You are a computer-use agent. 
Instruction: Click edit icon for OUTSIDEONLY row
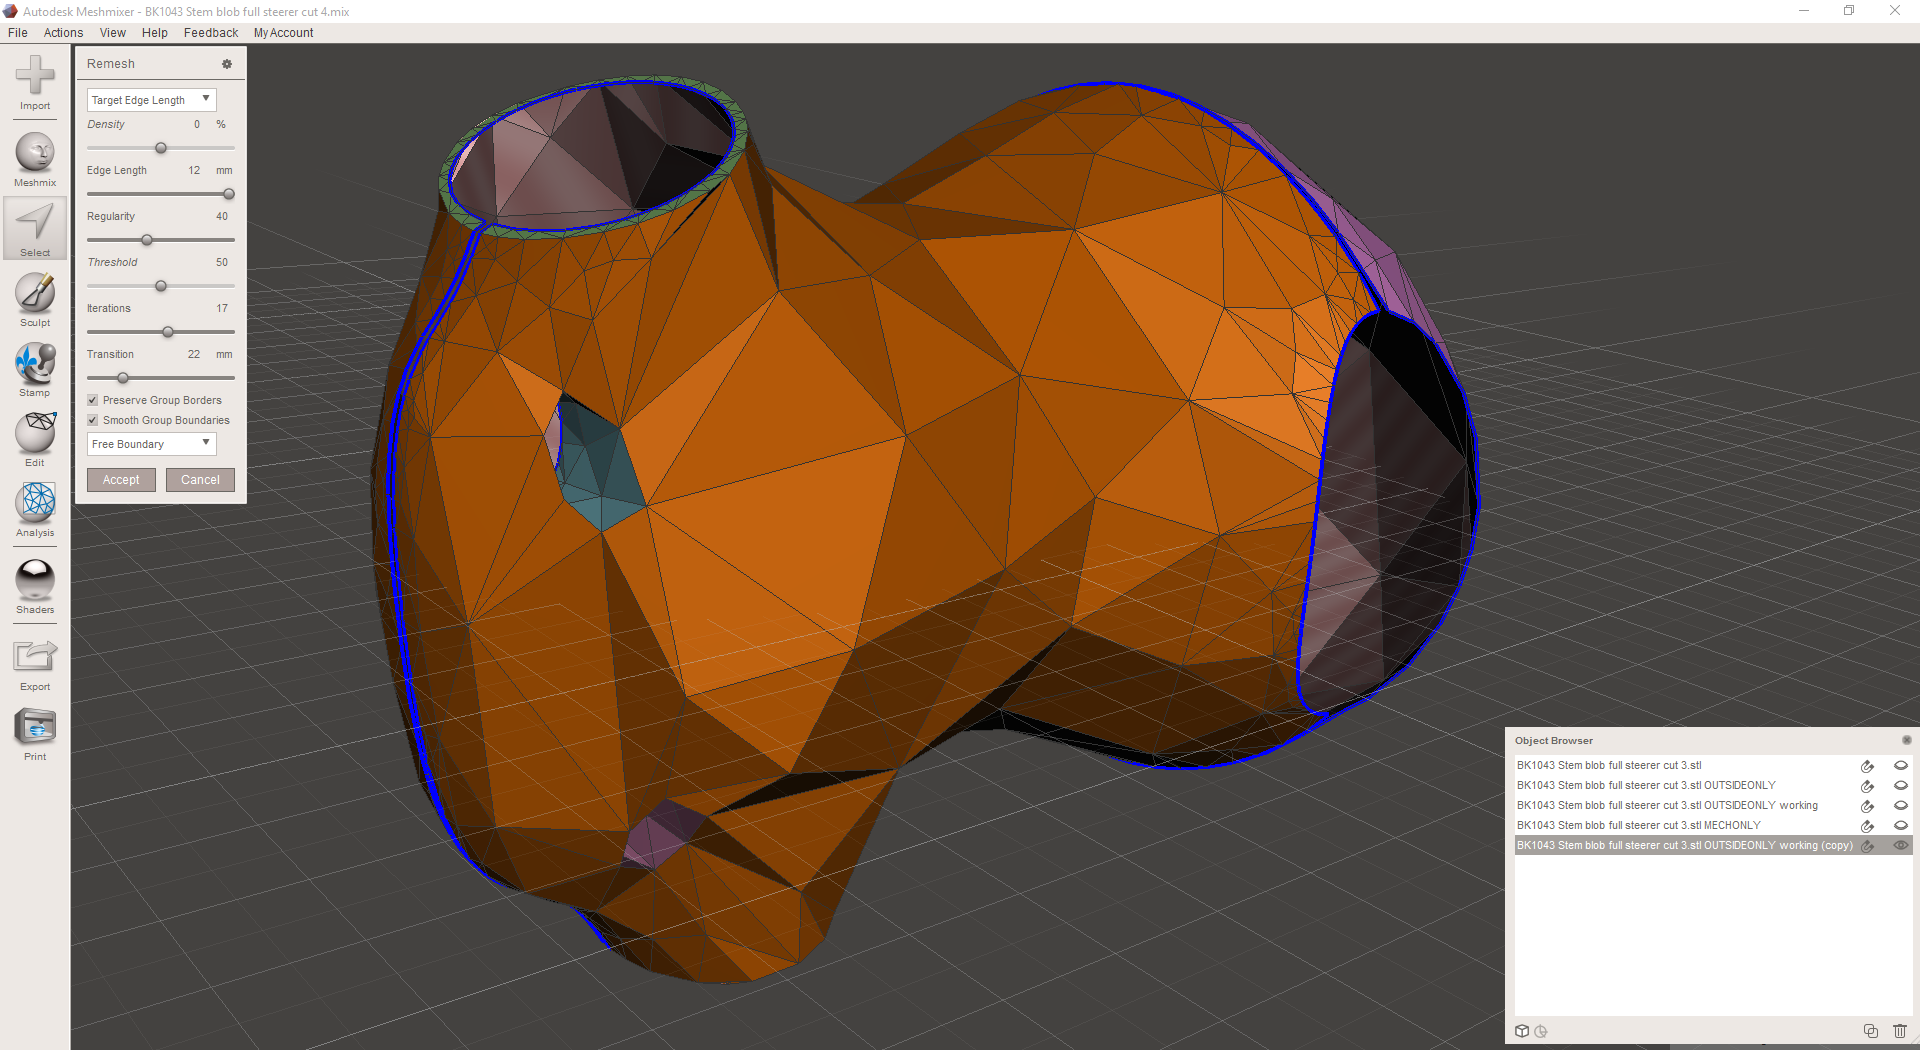(x=1867, y=786)
